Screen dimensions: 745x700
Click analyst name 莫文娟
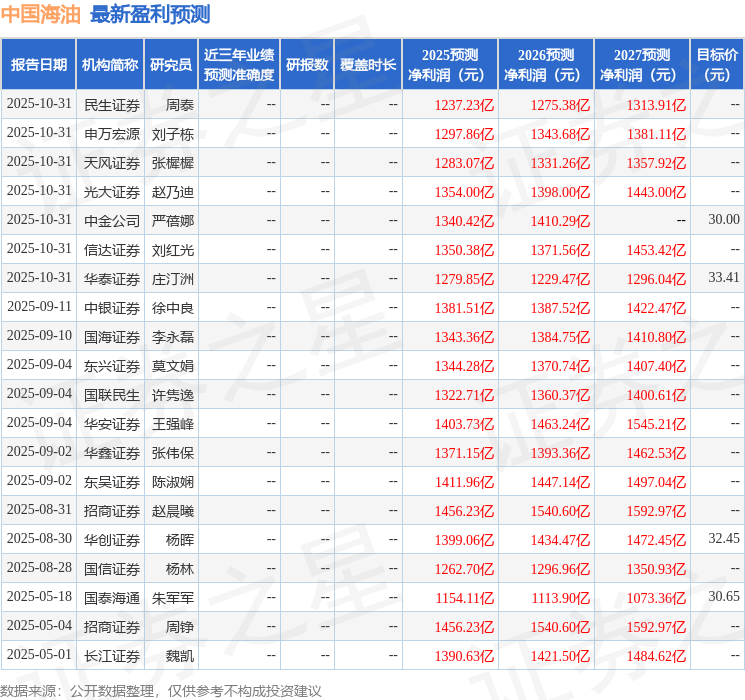(x=173, y=366)
